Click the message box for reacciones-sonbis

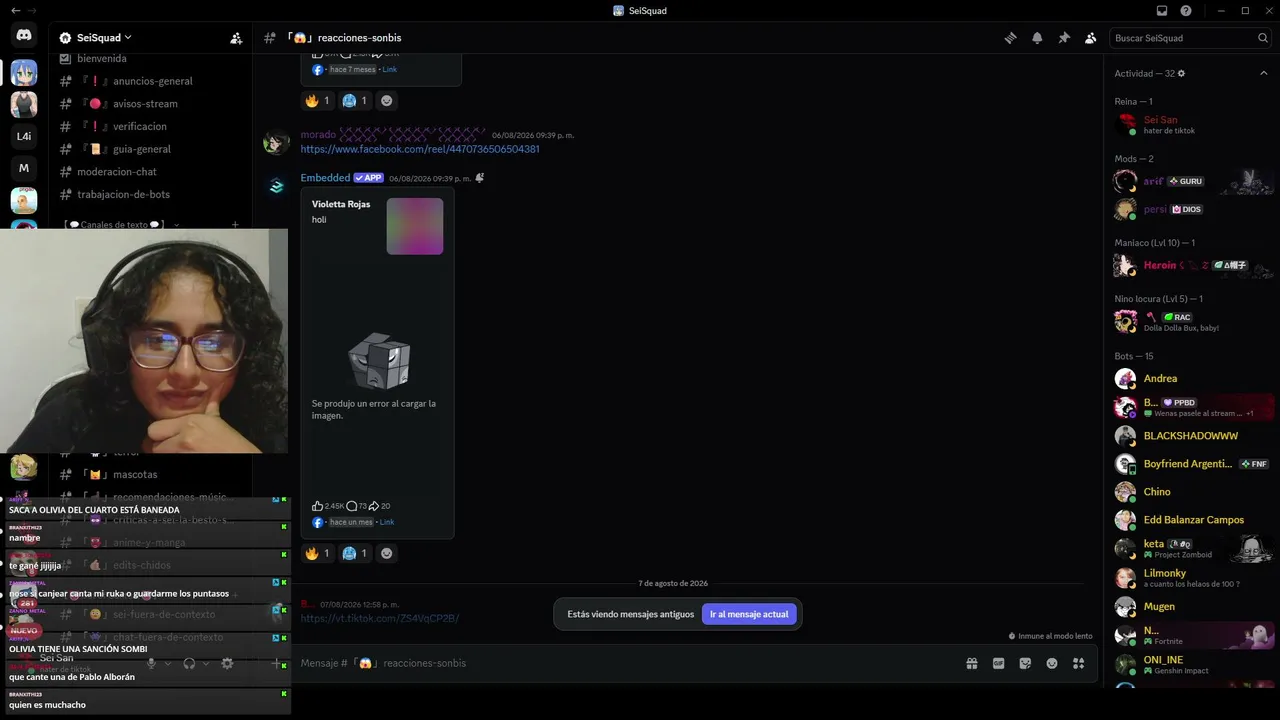click(x=625, y=663)
